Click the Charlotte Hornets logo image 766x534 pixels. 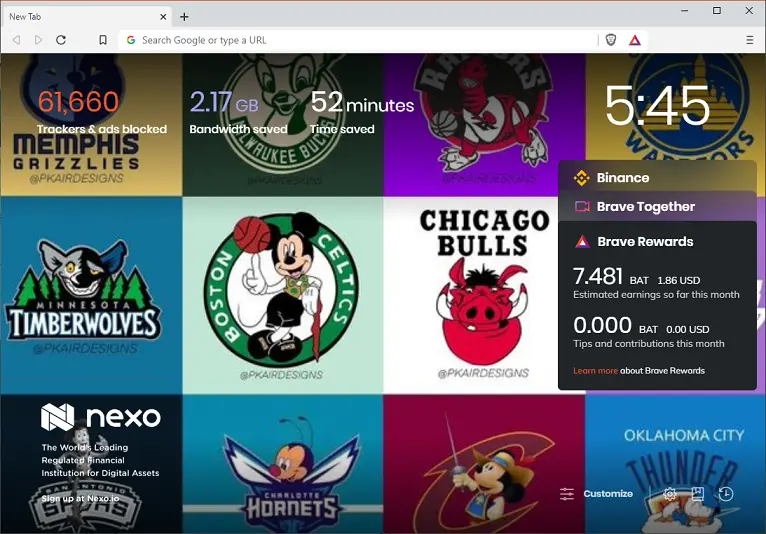tap(292, 476)
